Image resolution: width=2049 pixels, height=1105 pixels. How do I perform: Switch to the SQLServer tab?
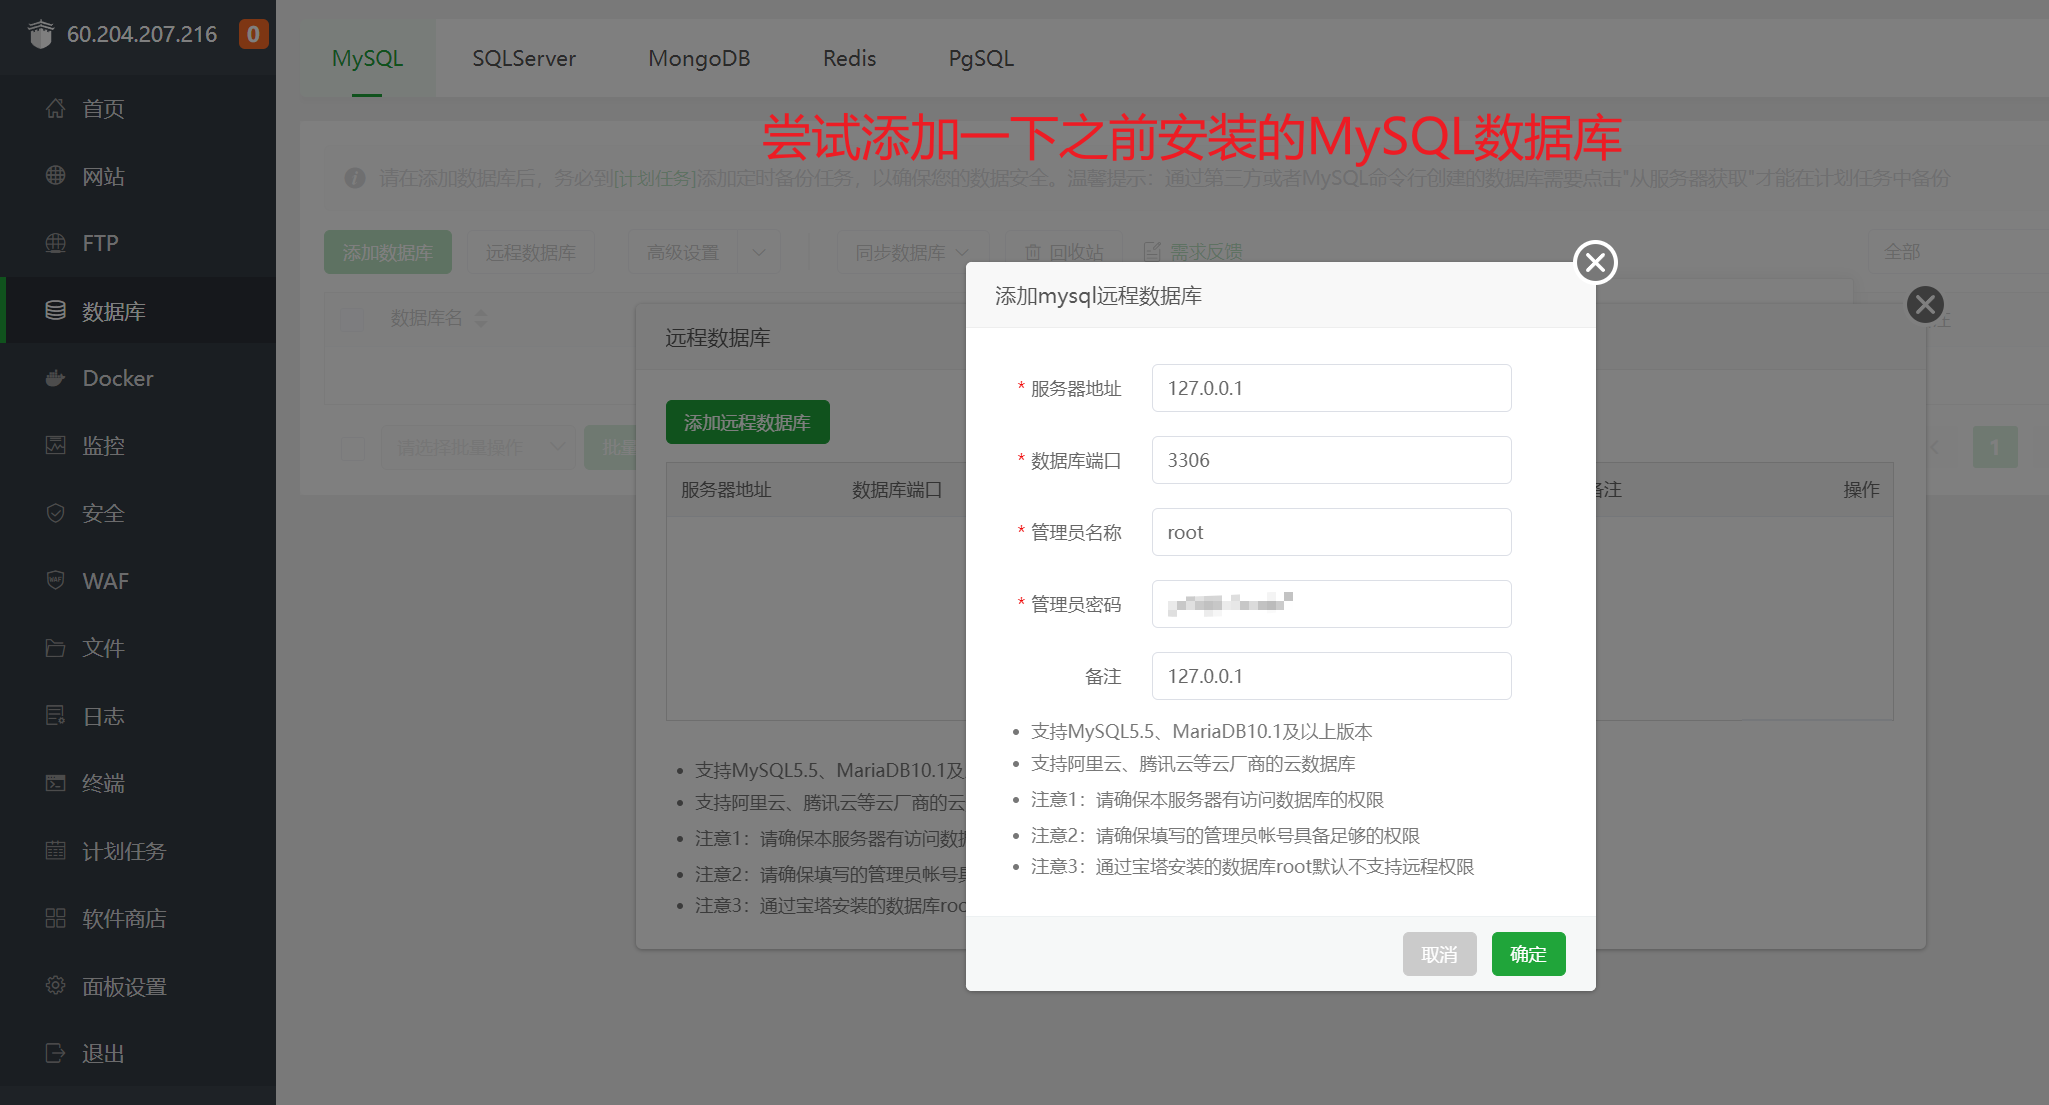[524, 58]
